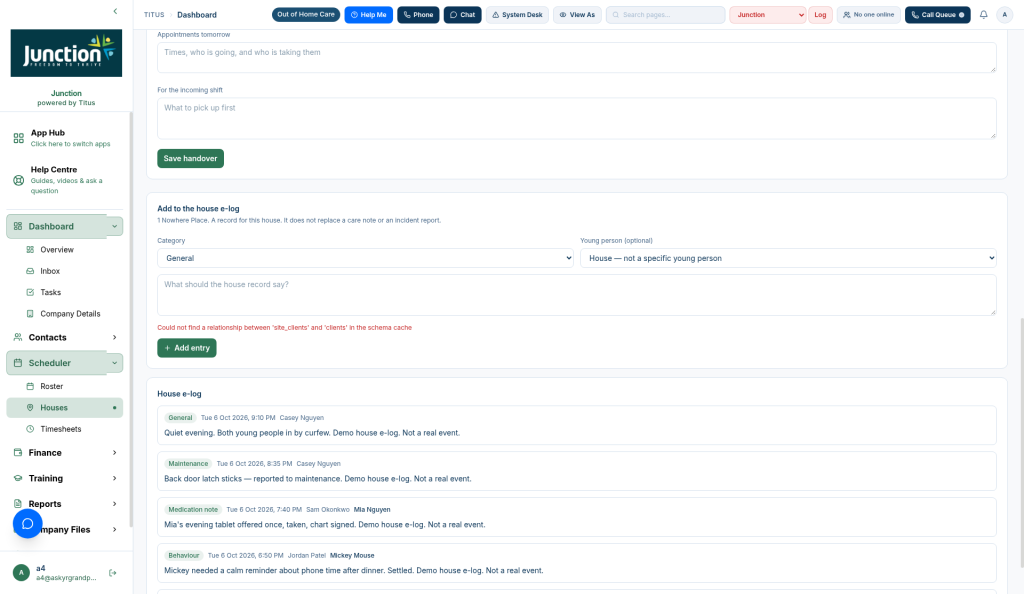Open the Category dropdown set to General

click(x=365, y=258)
